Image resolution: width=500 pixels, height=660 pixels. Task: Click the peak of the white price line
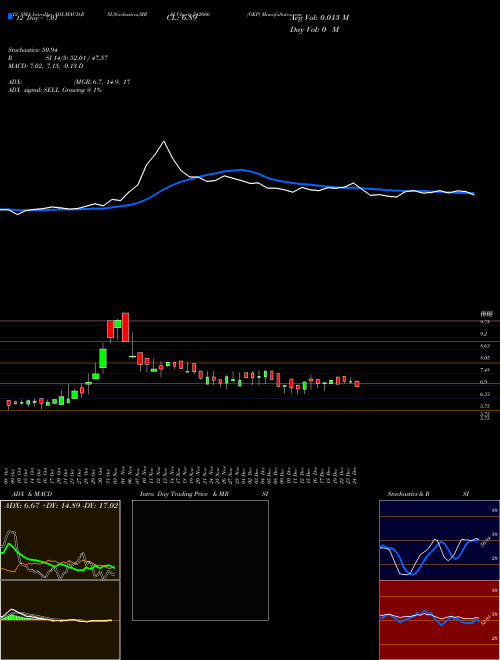pyautogui.click(x=164, y=141)
